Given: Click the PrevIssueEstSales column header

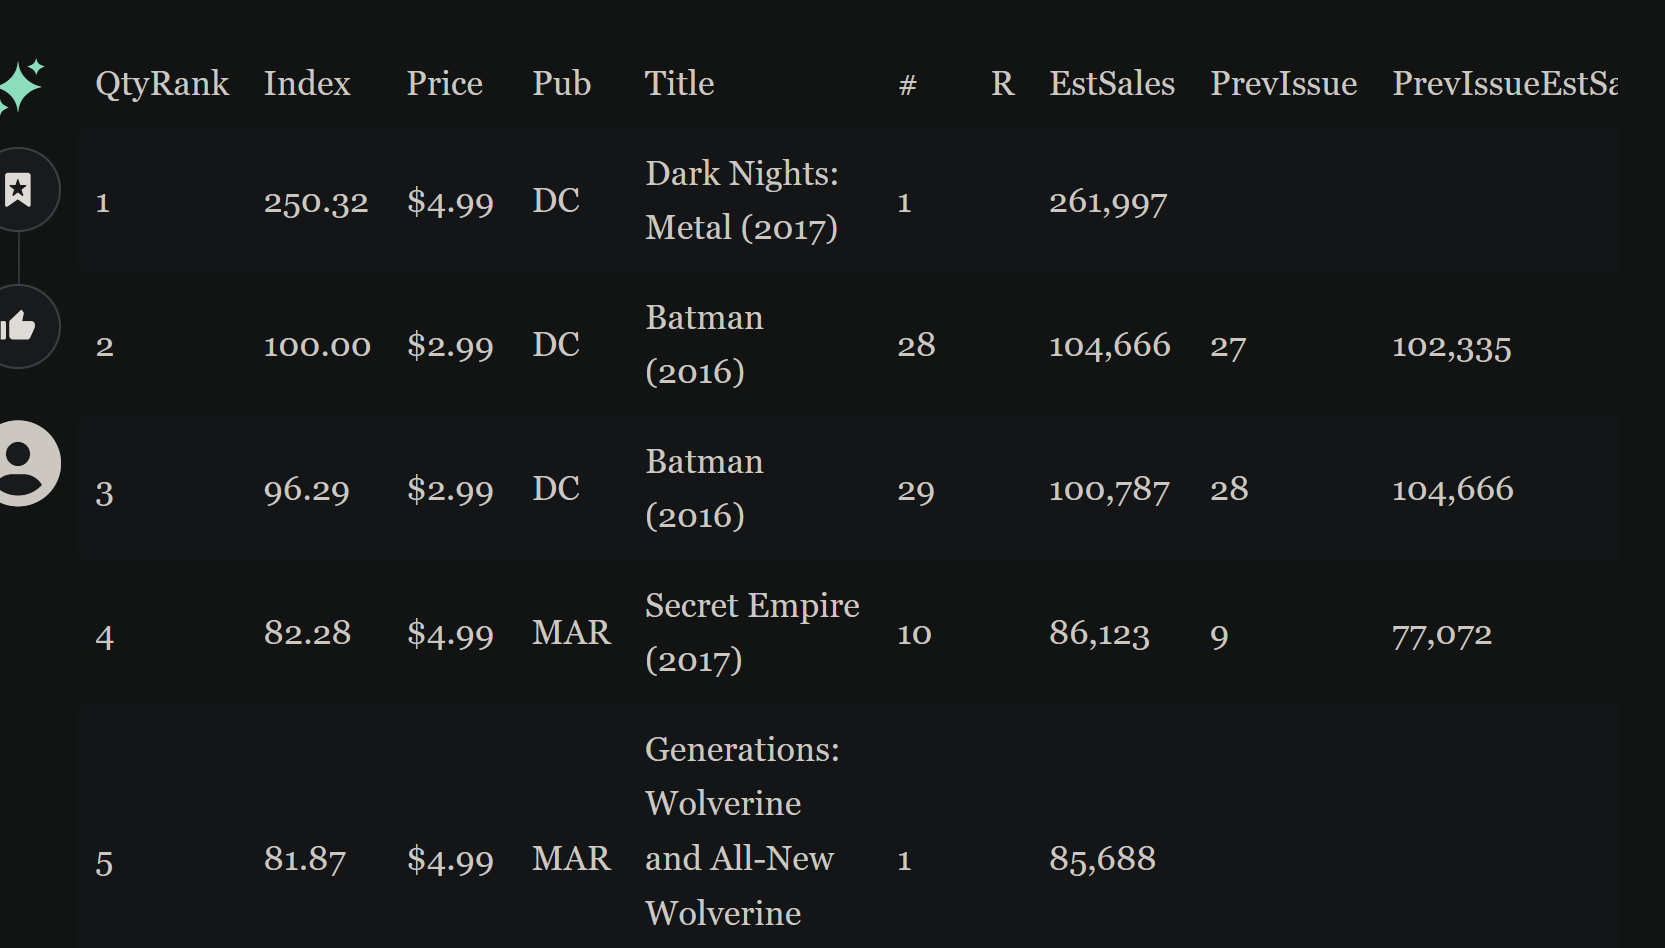Looking at the screenshot, I should point(1504,83).
